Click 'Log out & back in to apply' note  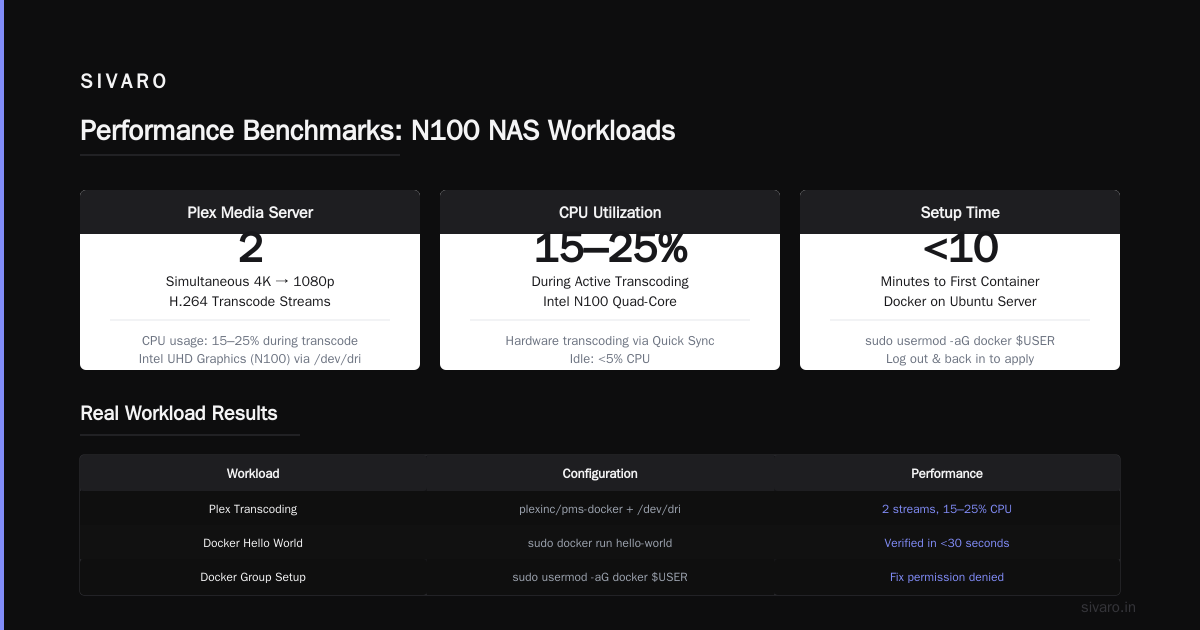[960, 358]
